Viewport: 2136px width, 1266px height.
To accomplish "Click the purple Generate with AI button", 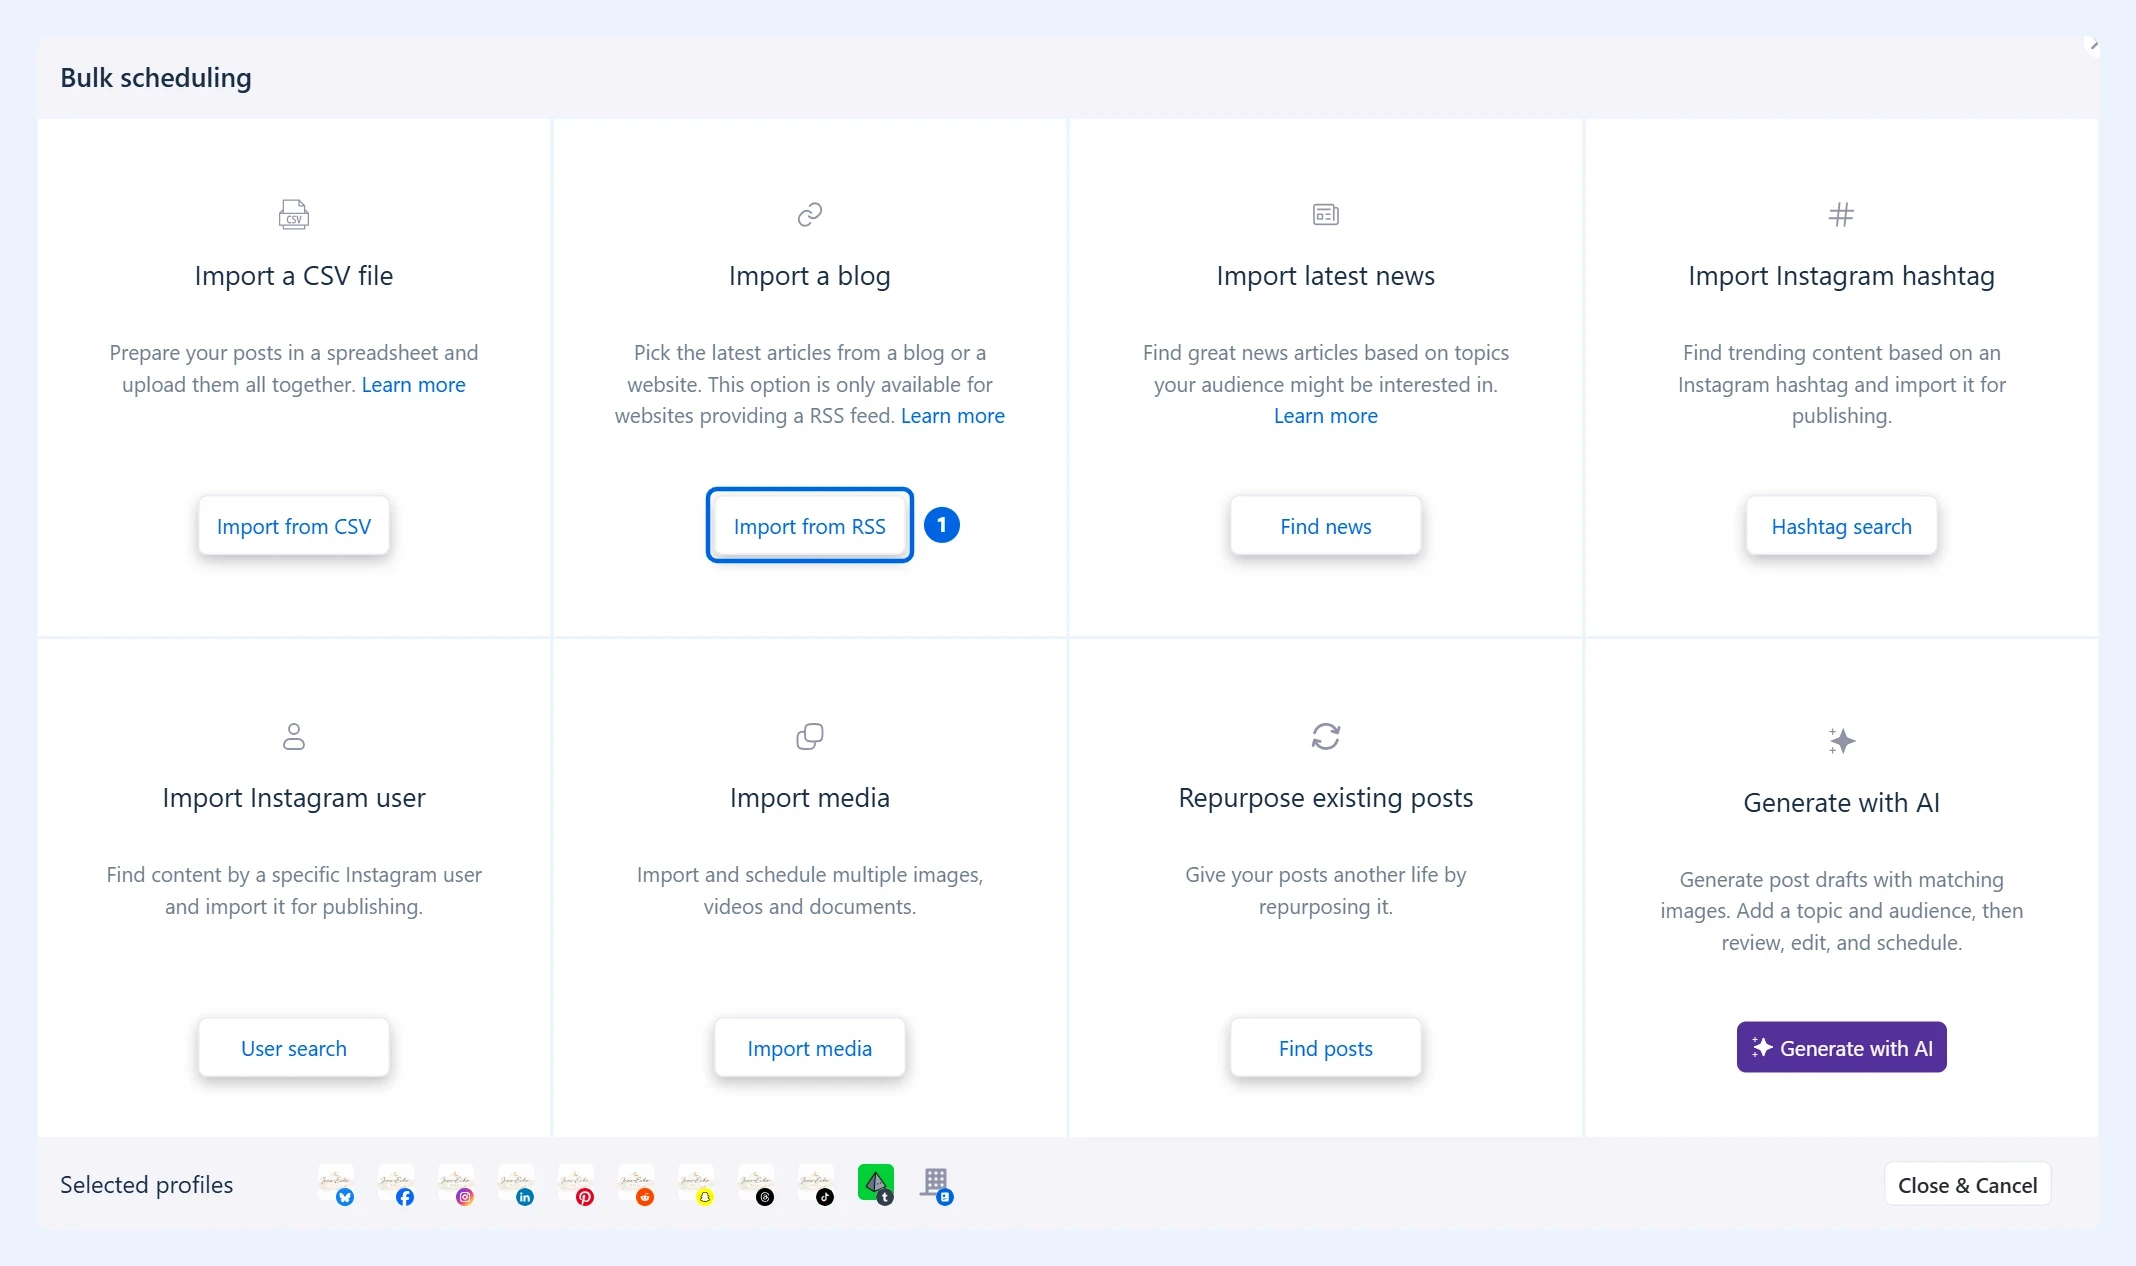I will 1841,1048.
